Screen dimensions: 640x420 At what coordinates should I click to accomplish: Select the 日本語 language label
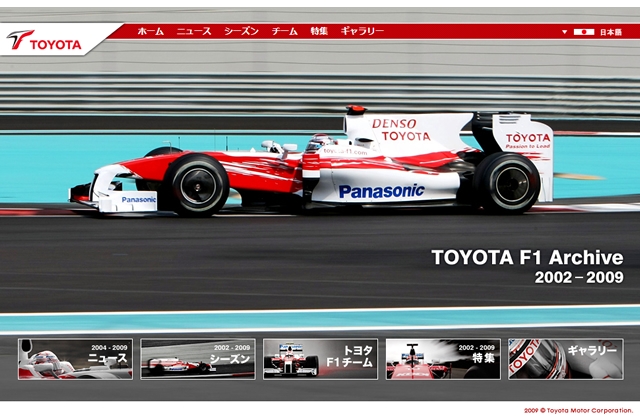point(611,32)
